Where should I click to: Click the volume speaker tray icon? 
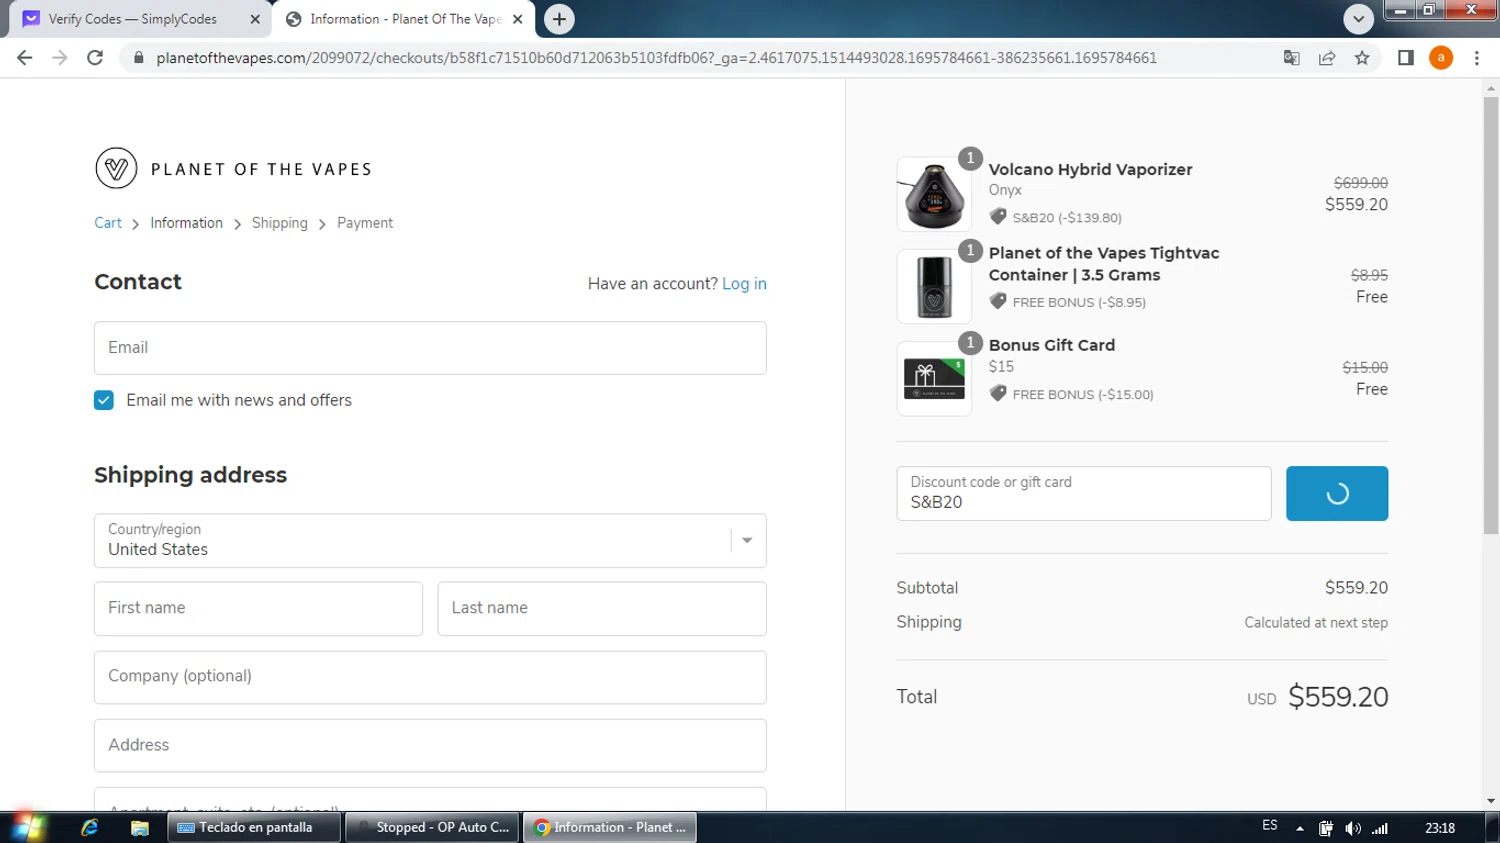point(1353,828)
